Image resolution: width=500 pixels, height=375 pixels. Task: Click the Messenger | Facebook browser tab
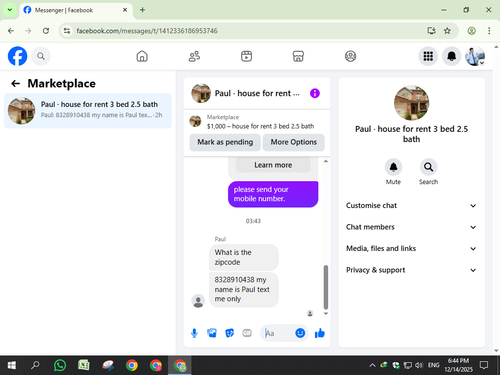[76, 10]
